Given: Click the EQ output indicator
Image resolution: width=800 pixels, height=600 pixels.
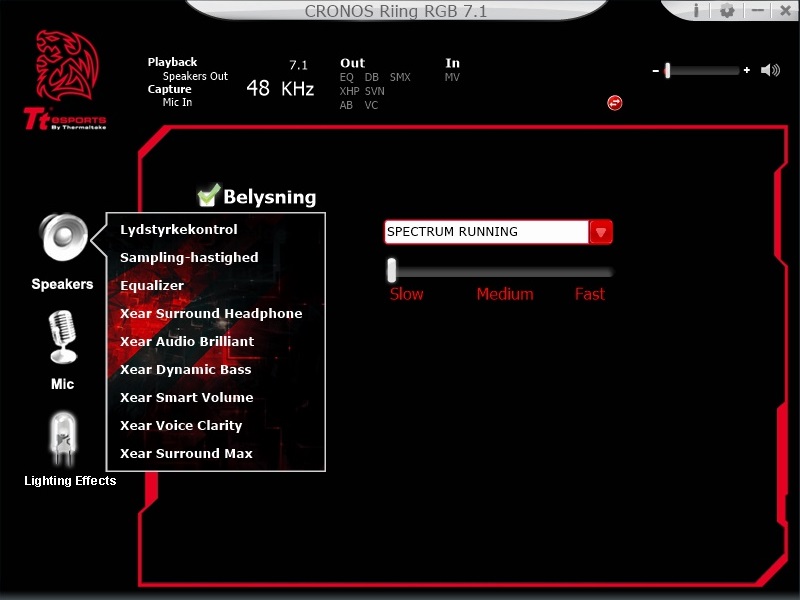Looking at the screenshot, I should pyautogui.click(x=346, y=77).
